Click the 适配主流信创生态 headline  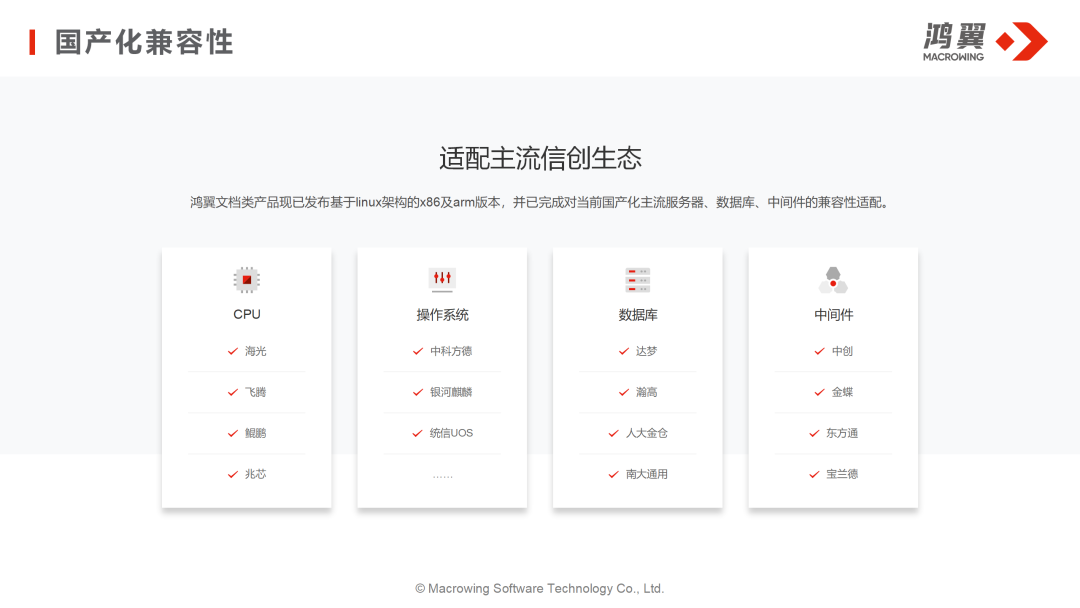pos(540,158)
